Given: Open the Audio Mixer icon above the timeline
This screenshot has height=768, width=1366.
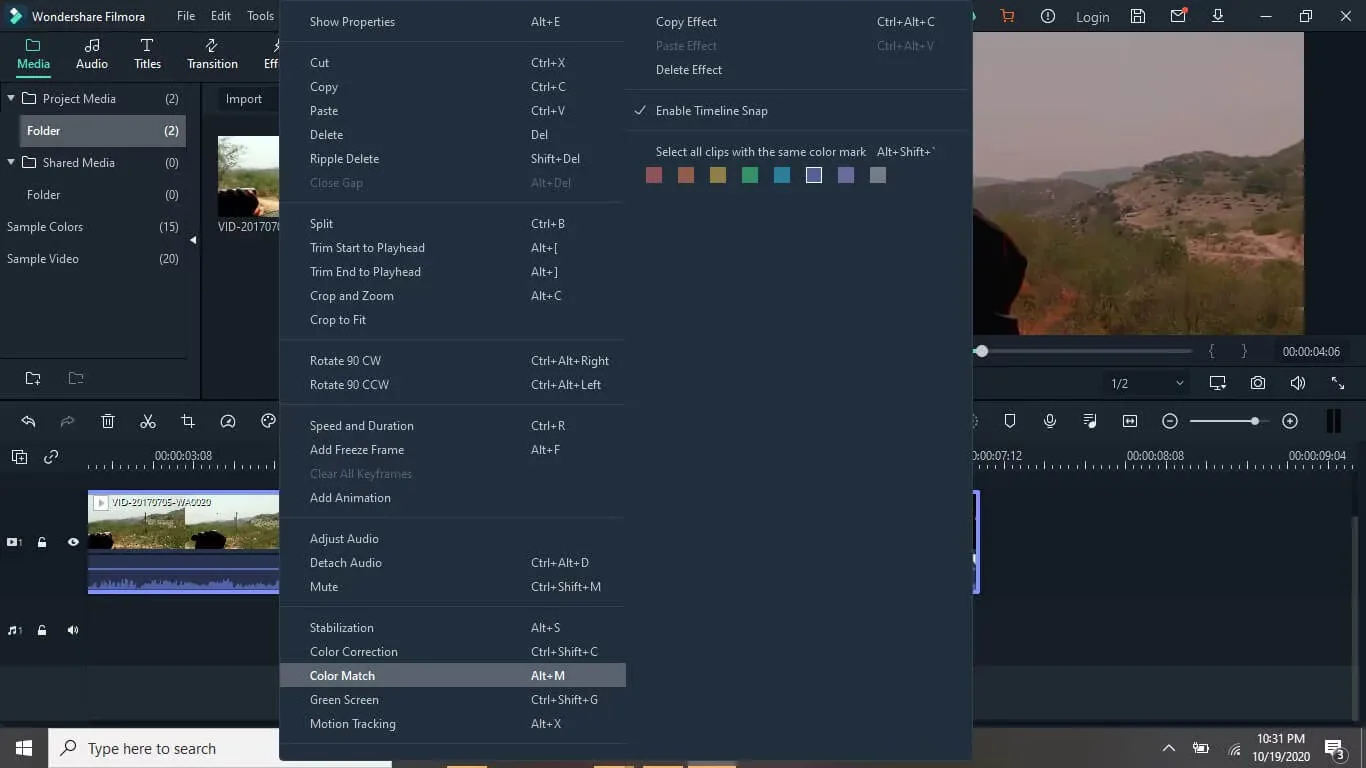Looking at the screenshot, I should (1089, 421).
